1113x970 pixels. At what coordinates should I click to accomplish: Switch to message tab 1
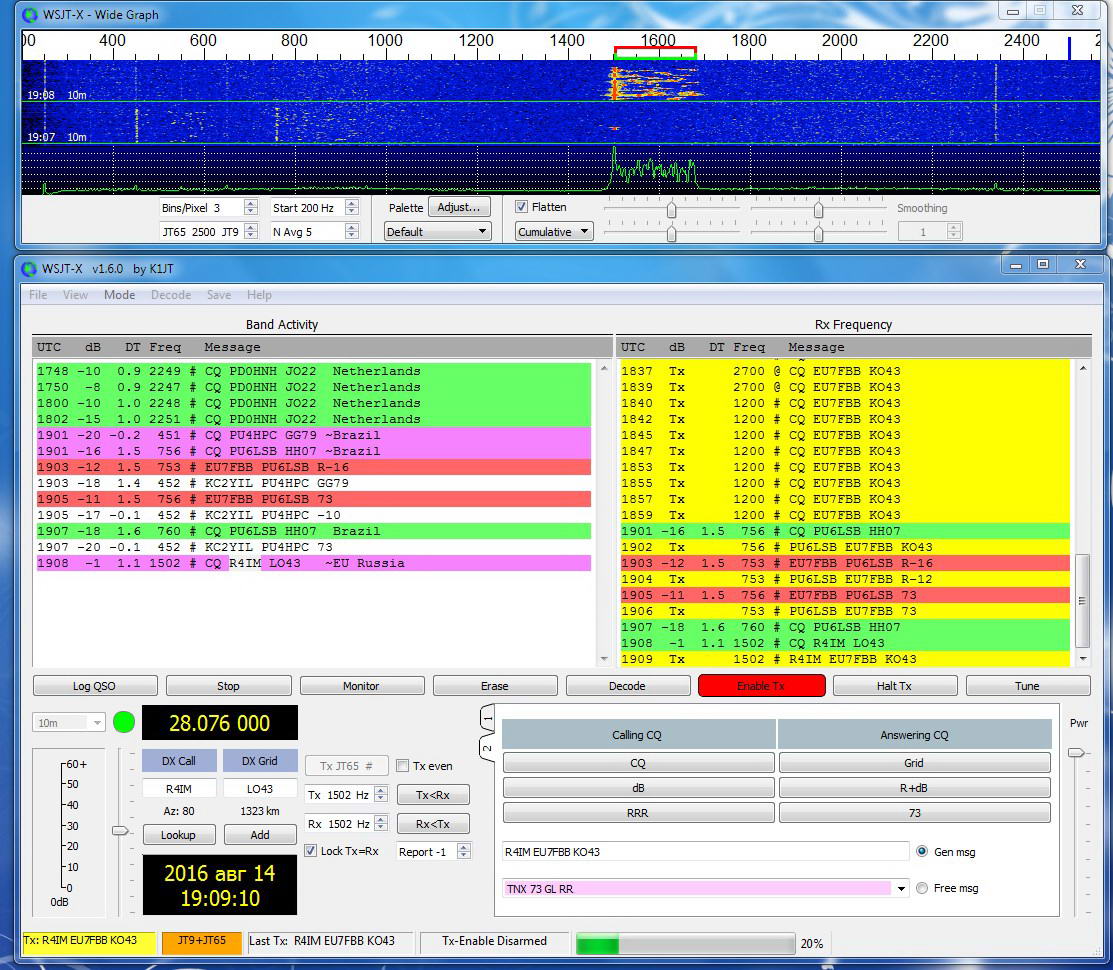point(488,718)
